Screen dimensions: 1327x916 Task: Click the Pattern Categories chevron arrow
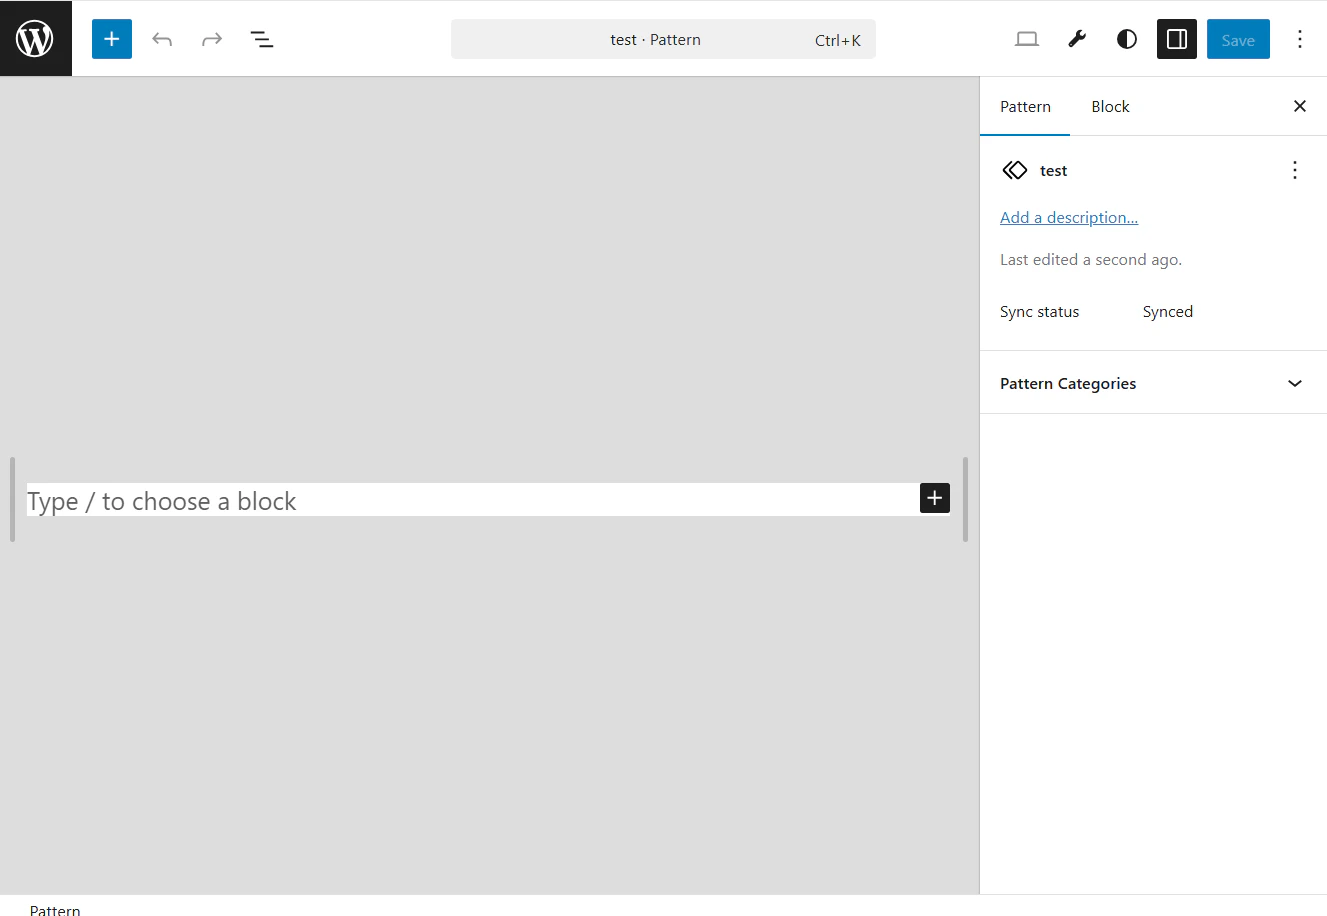1295,383
